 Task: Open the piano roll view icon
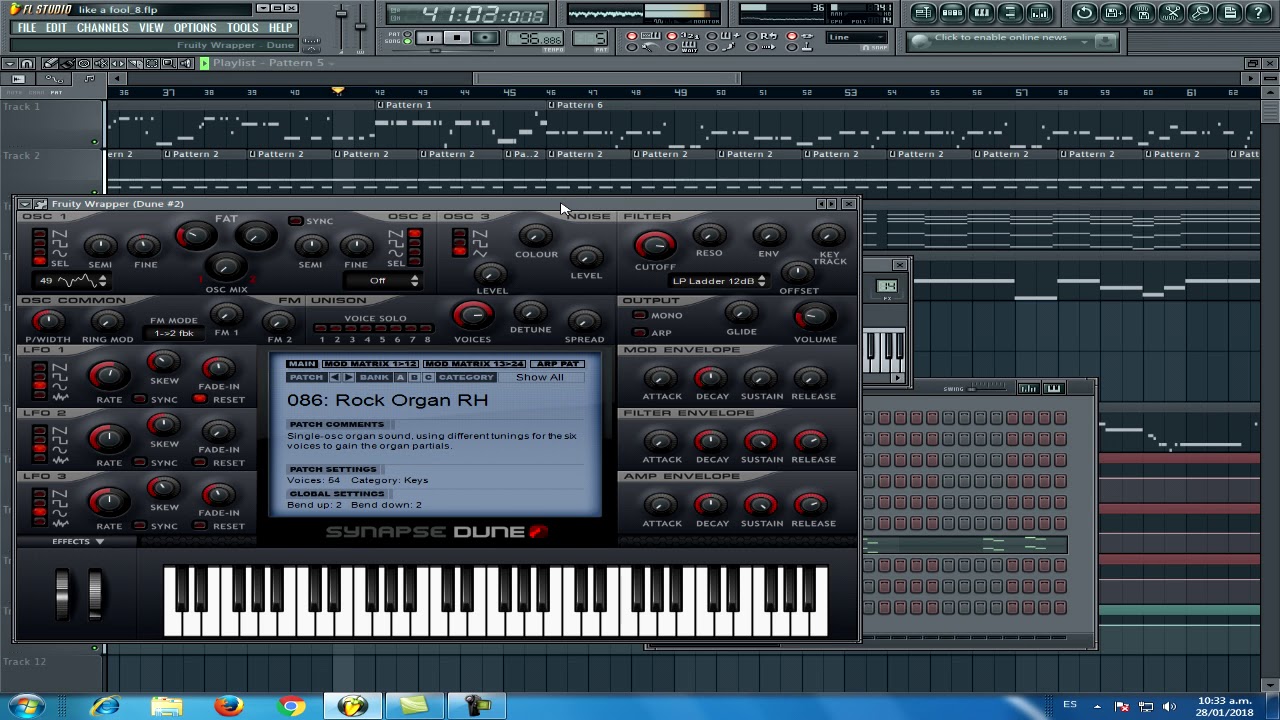coord(981,13)
